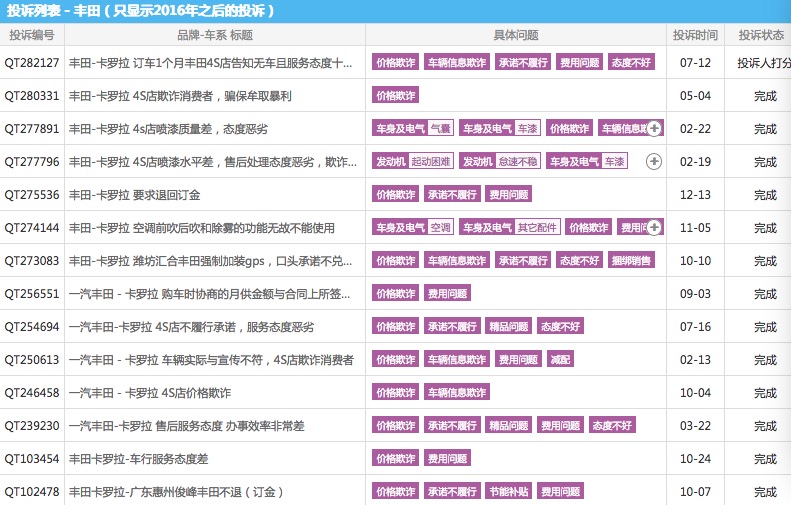Select complaint number QT246458
Screen dimensions: 791x505
point(32,393)
